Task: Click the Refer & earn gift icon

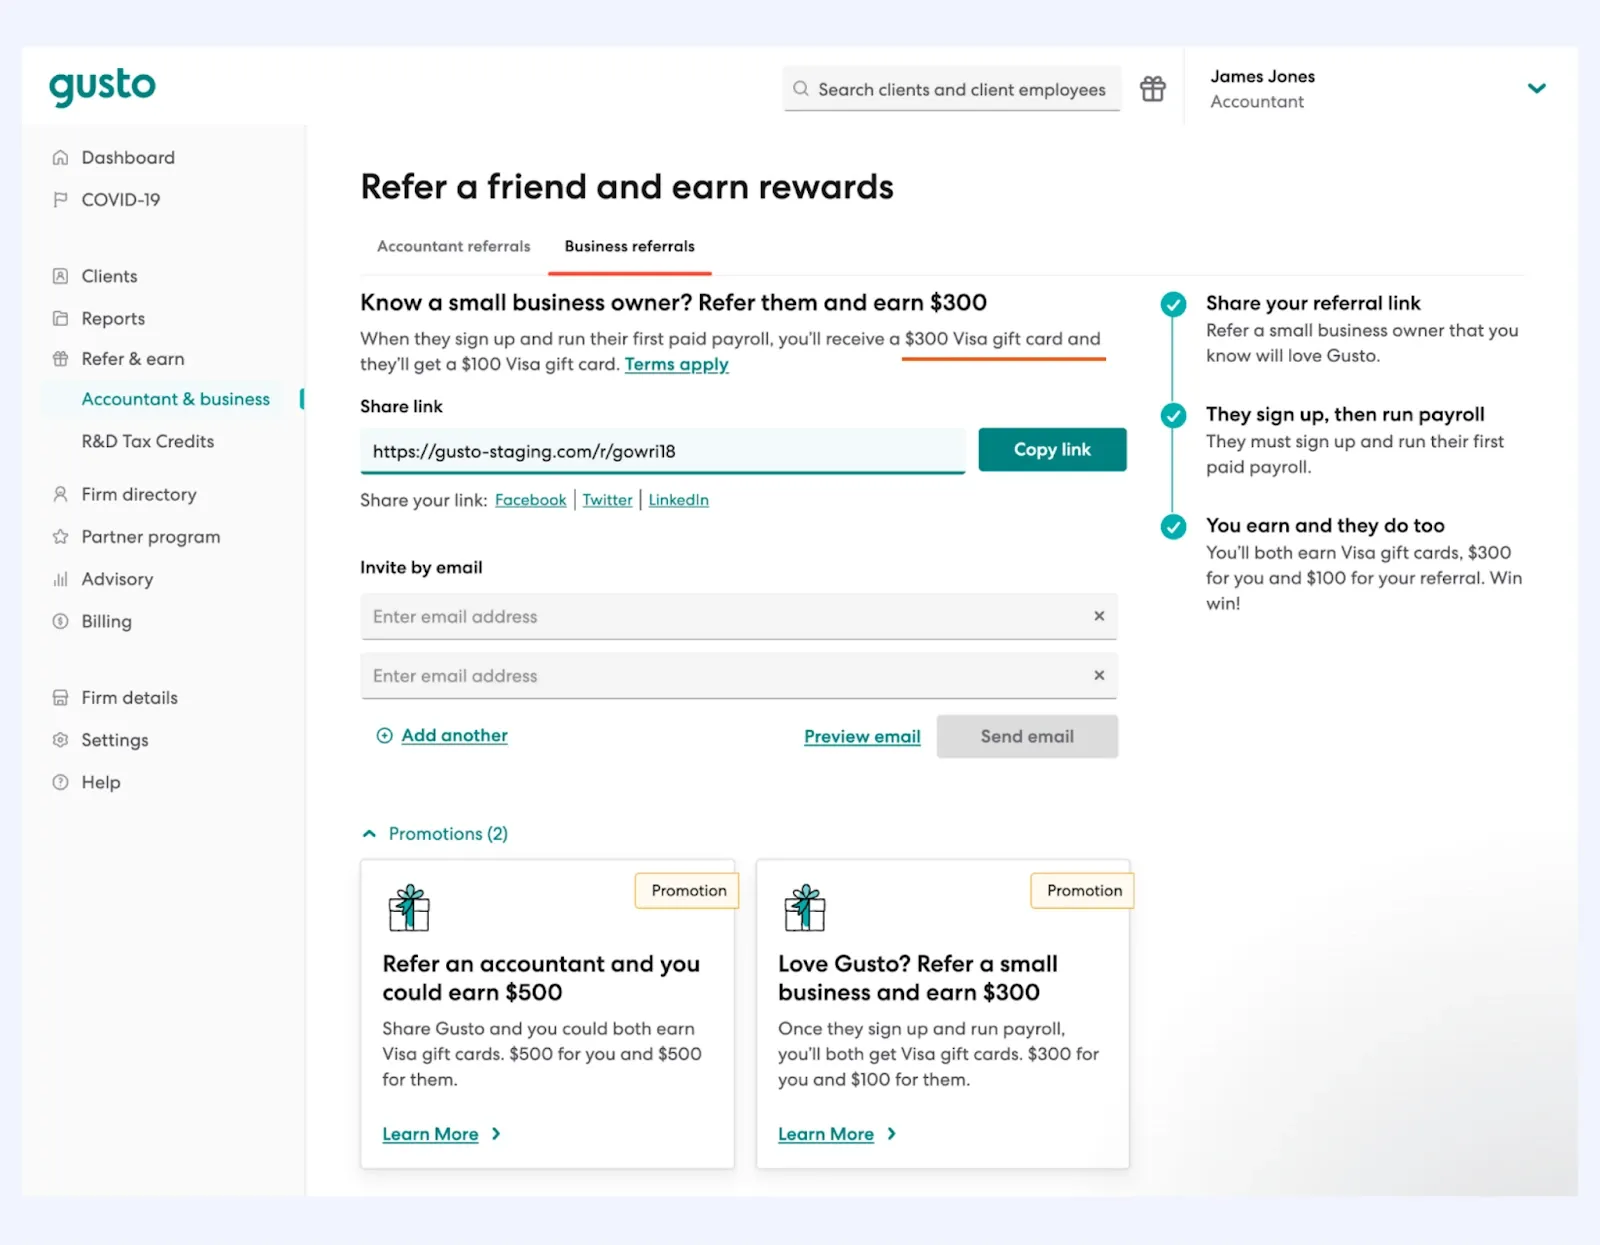Action: tap(61, 359)
